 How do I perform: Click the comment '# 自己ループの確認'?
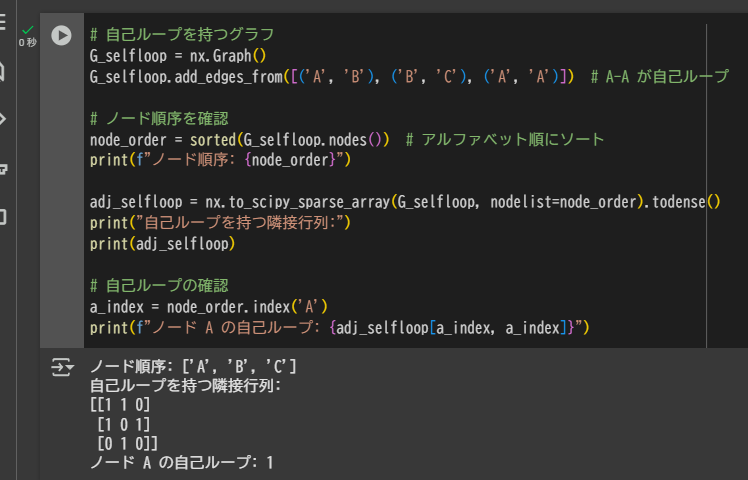(159, 285)
